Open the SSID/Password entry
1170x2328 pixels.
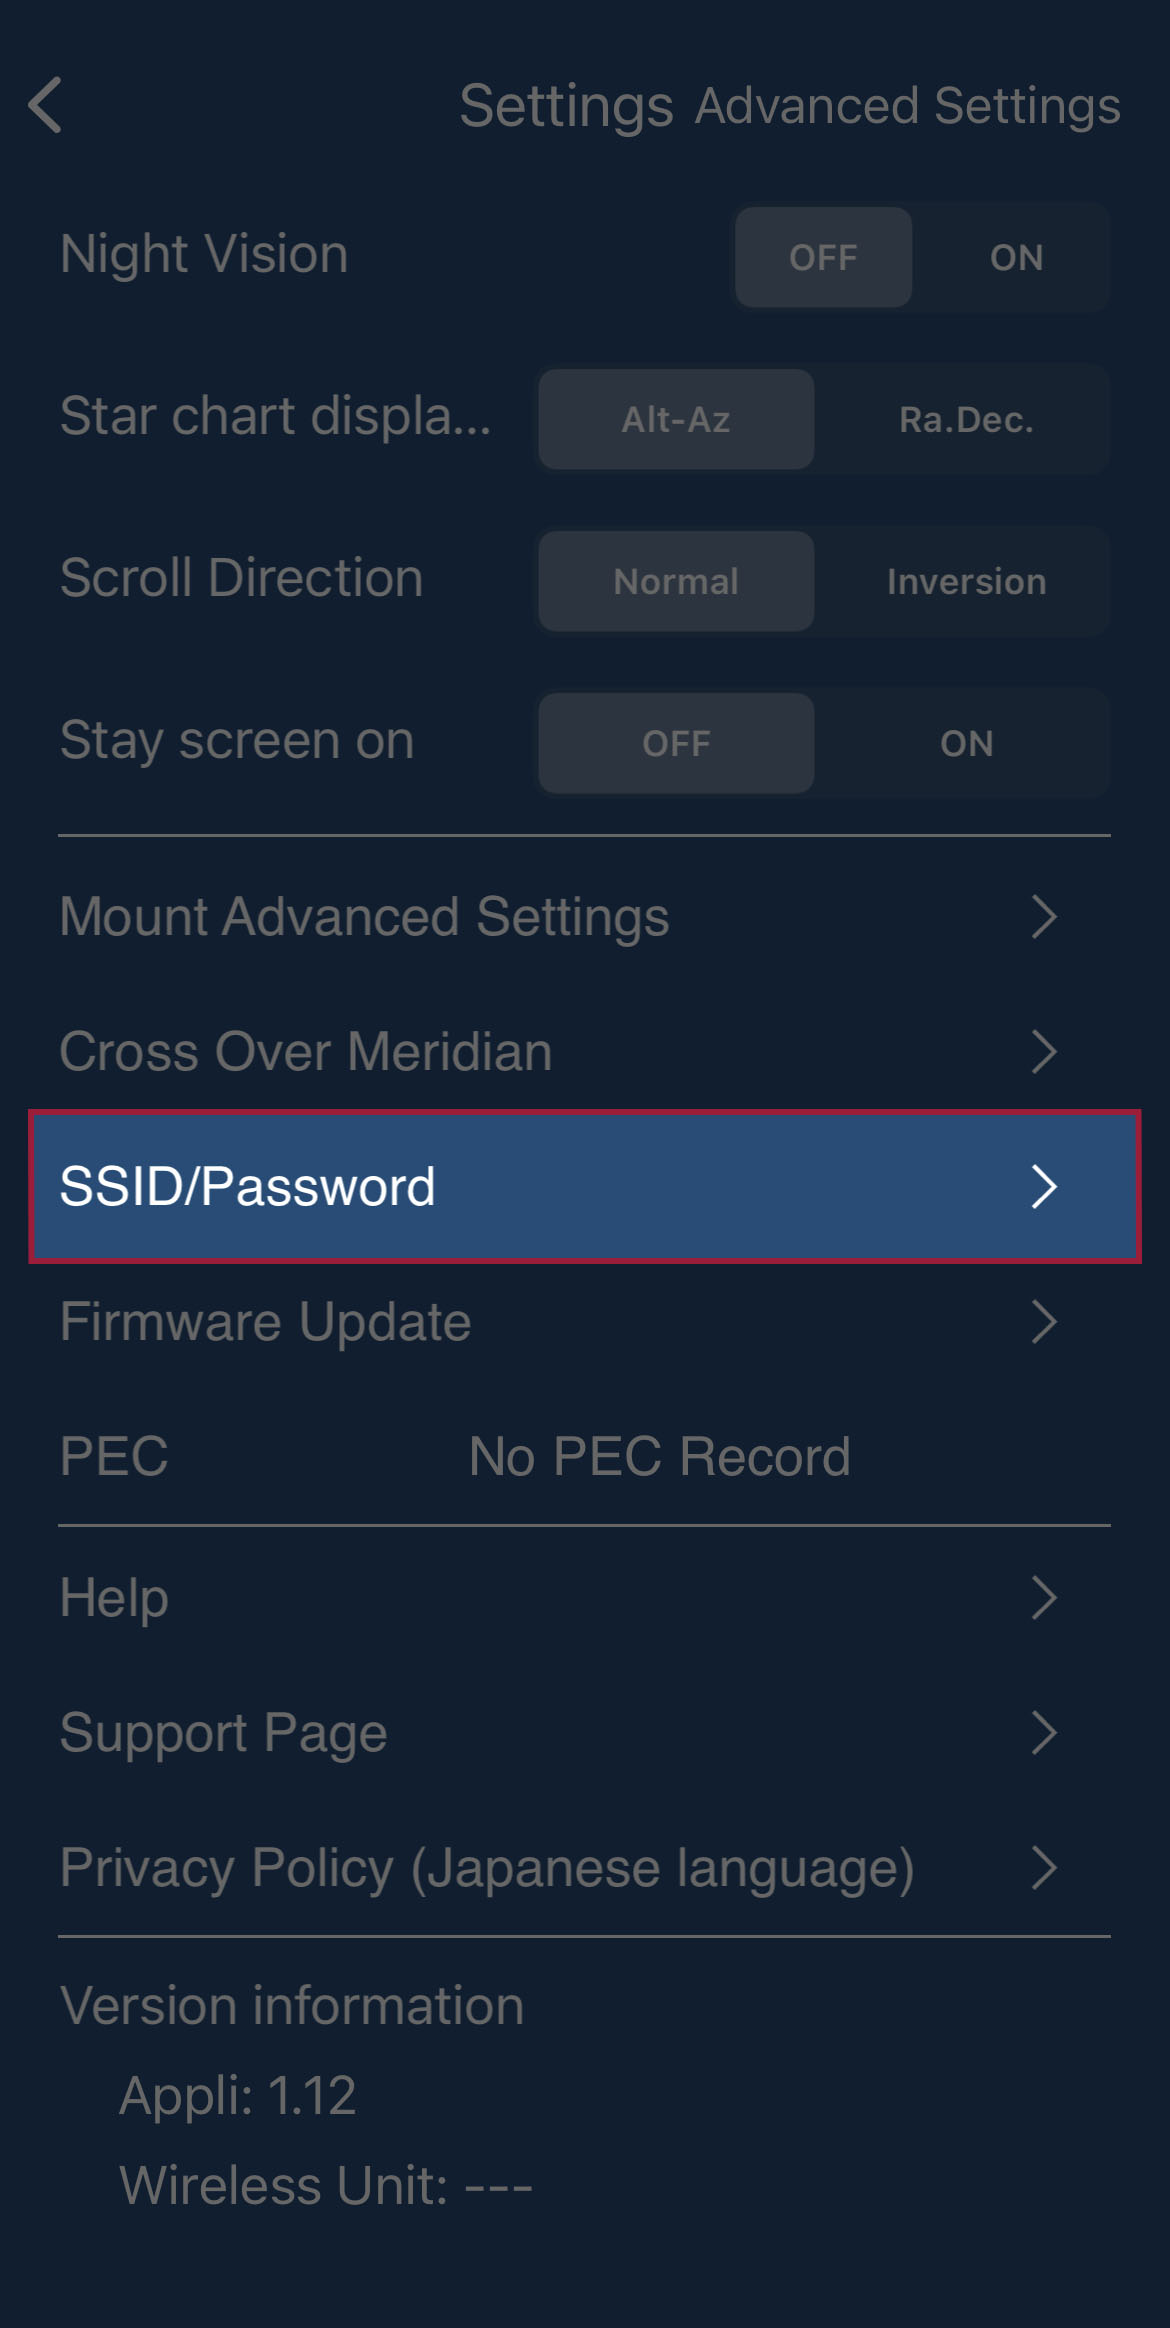click(x=248, y=1187)
